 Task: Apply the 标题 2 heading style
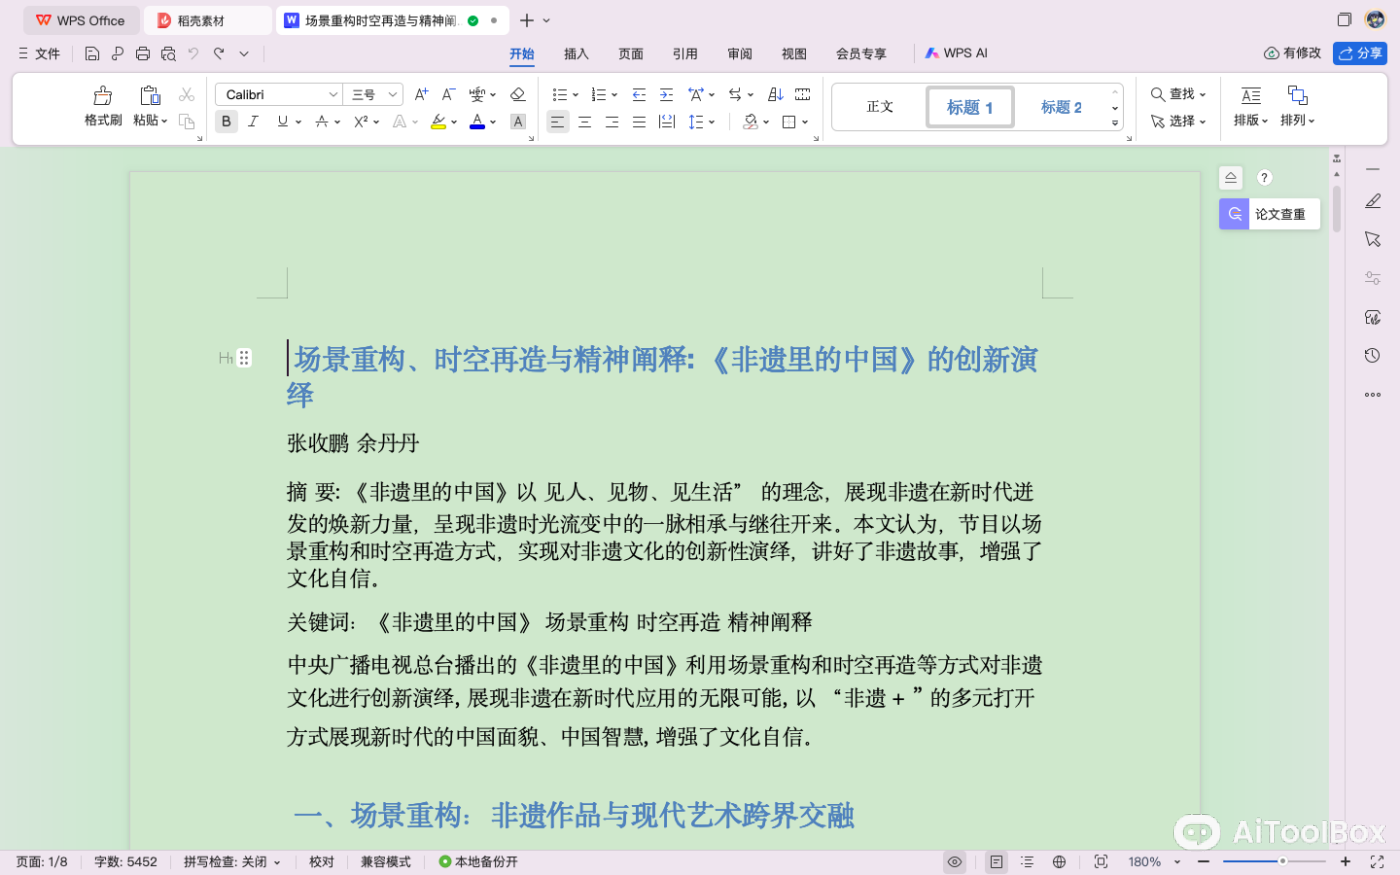[x=1060, y=107]
